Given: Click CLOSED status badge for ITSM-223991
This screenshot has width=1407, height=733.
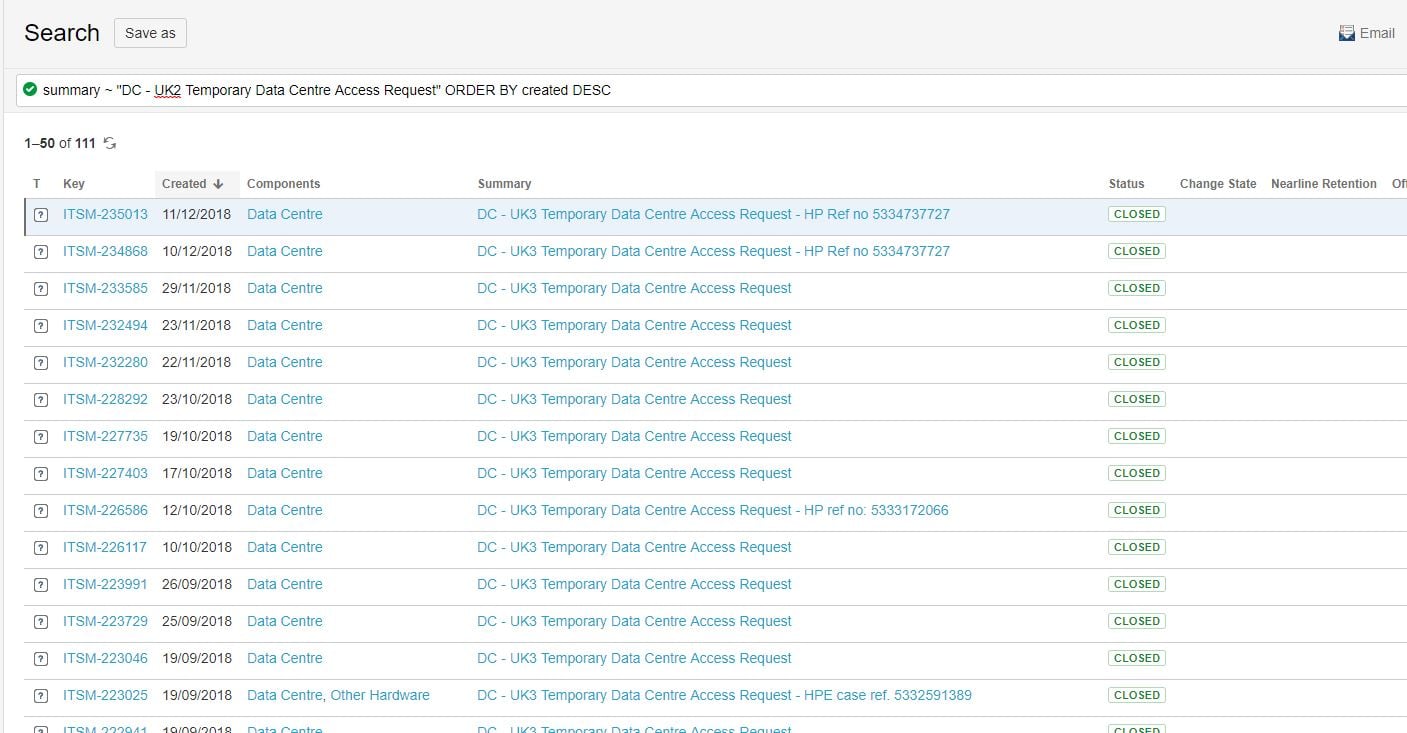Looking at the screenshot, I should tap(1137, 584).
